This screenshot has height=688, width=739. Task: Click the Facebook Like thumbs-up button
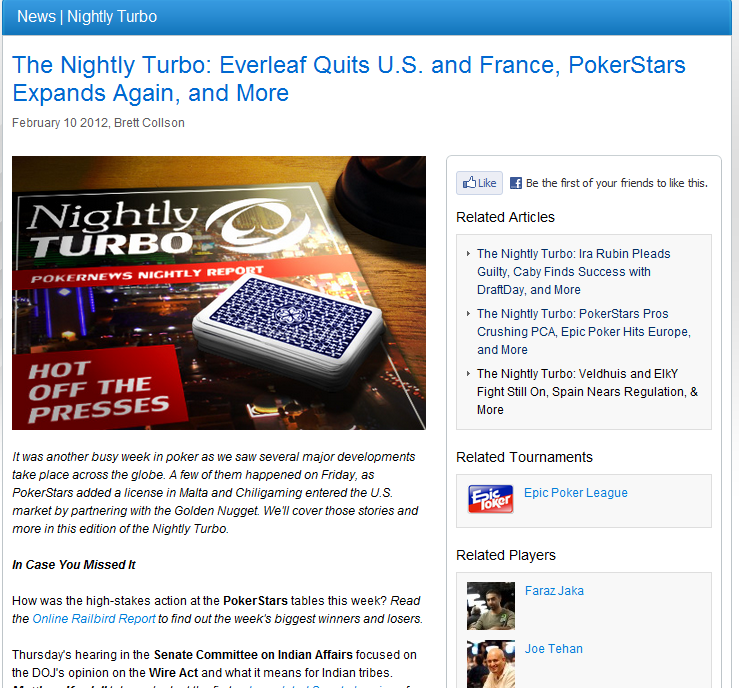[x=479, y=183]
